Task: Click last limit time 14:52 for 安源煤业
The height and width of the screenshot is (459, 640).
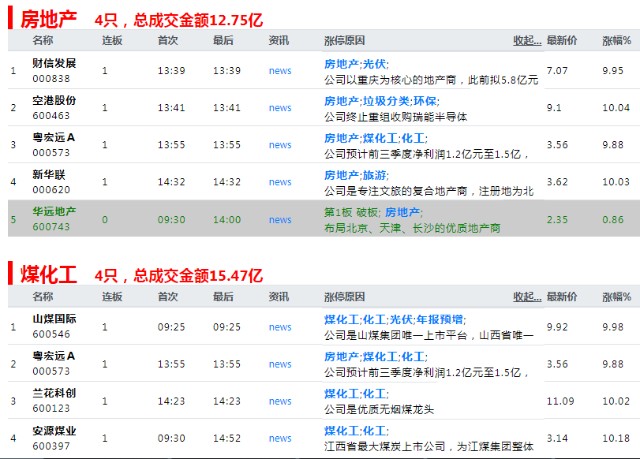Action: point(227,438)
